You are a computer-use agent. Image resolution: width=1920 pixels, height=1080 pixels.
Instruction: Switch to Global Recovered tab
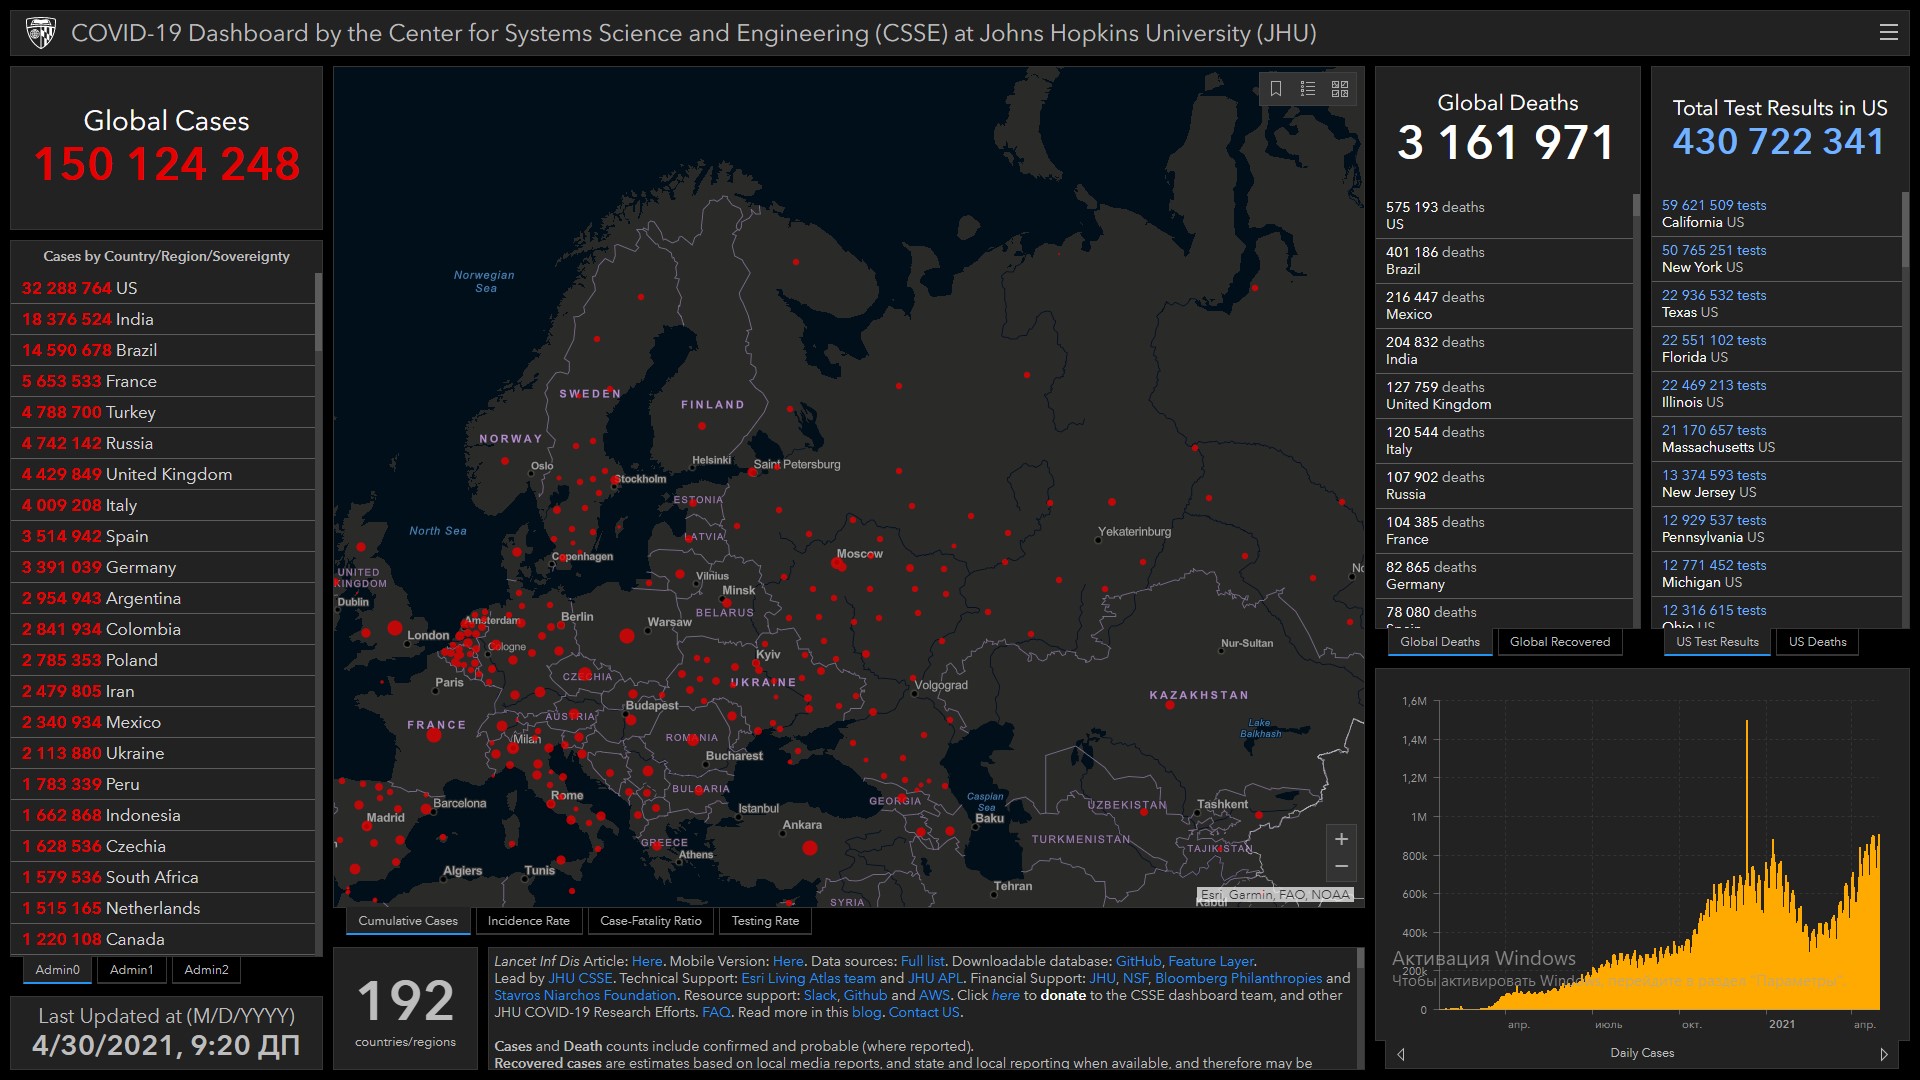click(1559, 642)
